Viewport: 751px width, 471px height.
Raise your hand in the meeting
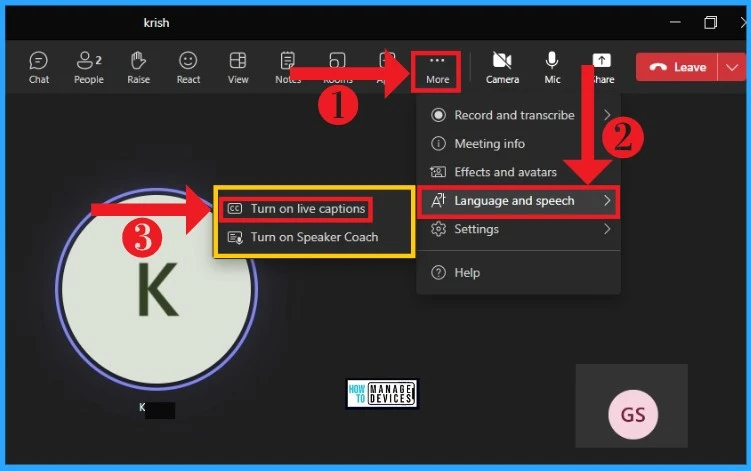click(x=138, y=68)
